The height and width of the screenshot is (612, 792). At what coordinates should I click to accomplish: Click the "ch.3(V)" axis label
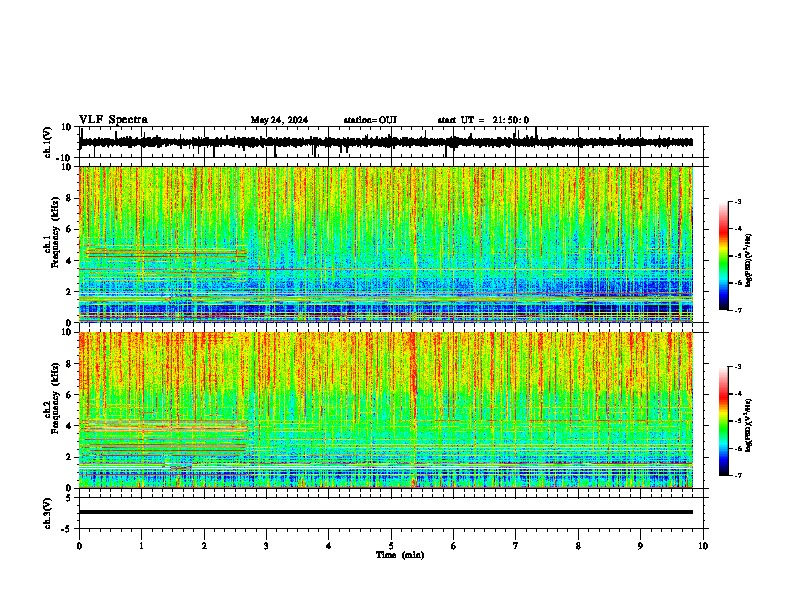point(48,514)
